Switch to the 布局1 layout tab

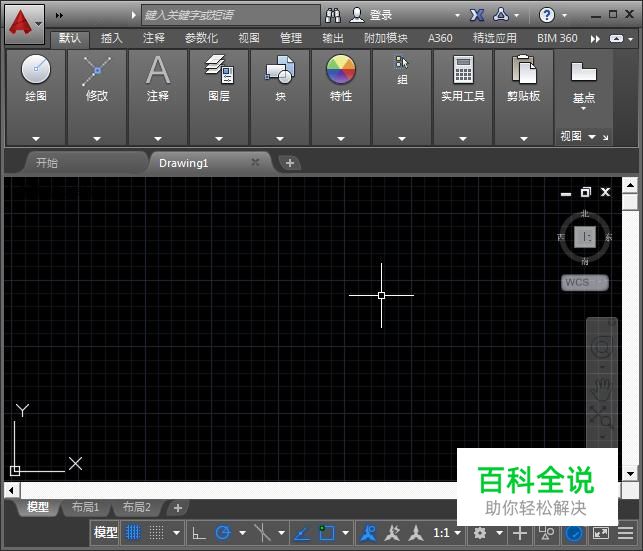tap(84, 507)
